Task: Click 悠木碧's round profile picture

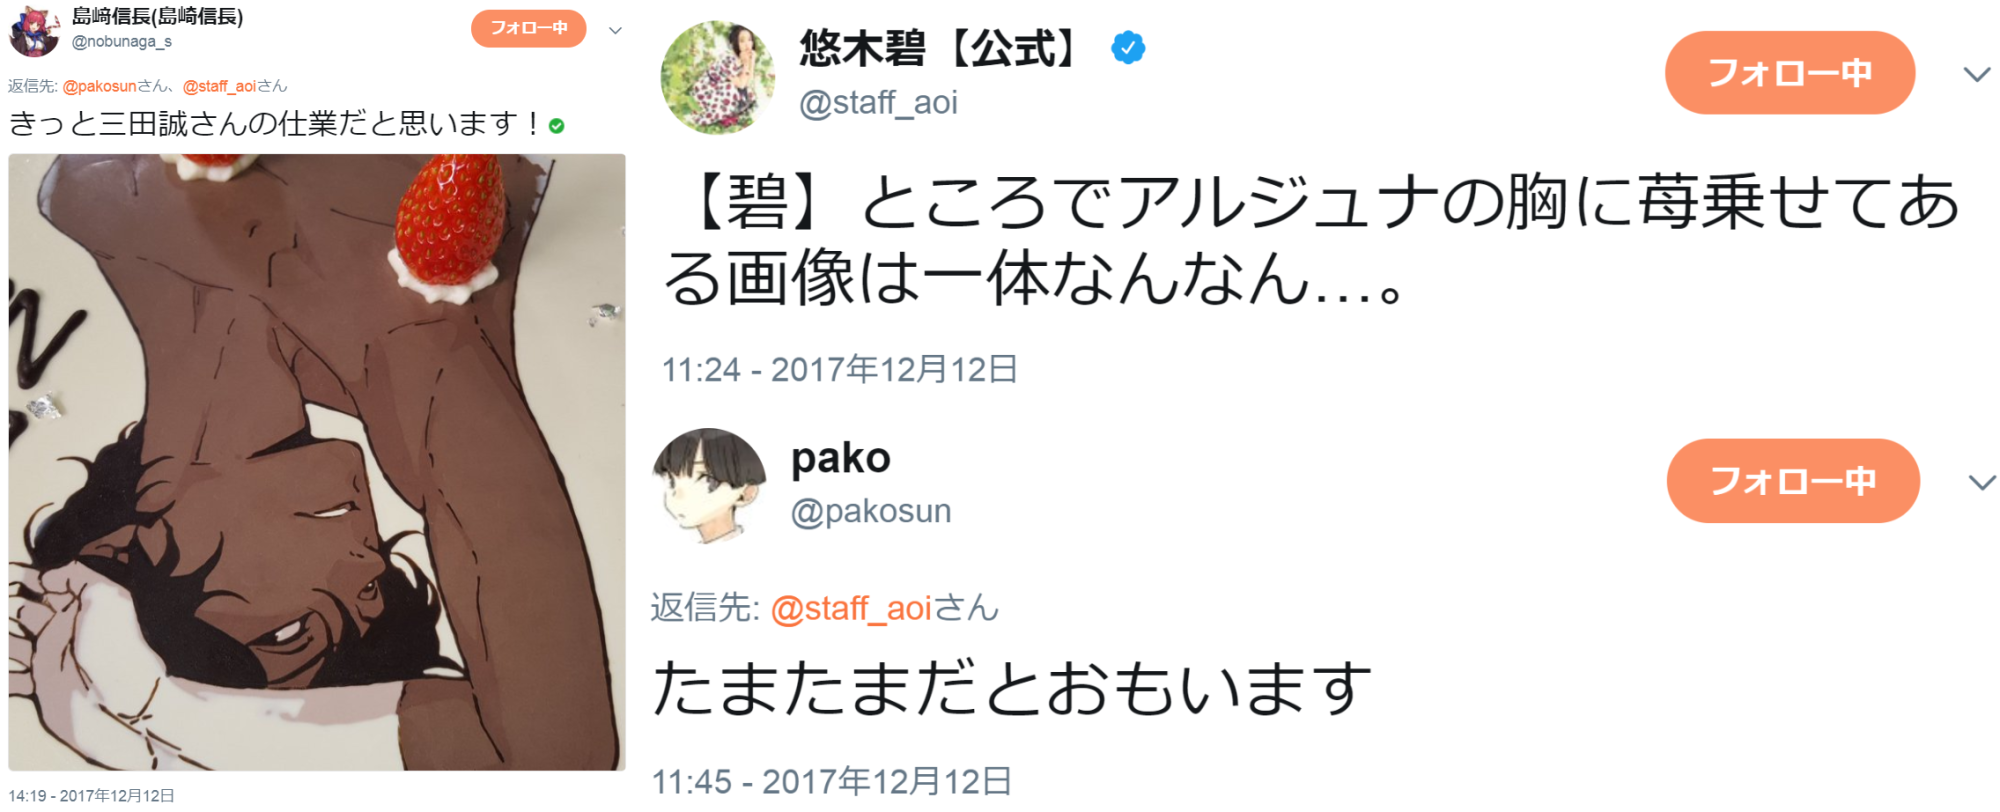Action: click(x=717, y=77)
